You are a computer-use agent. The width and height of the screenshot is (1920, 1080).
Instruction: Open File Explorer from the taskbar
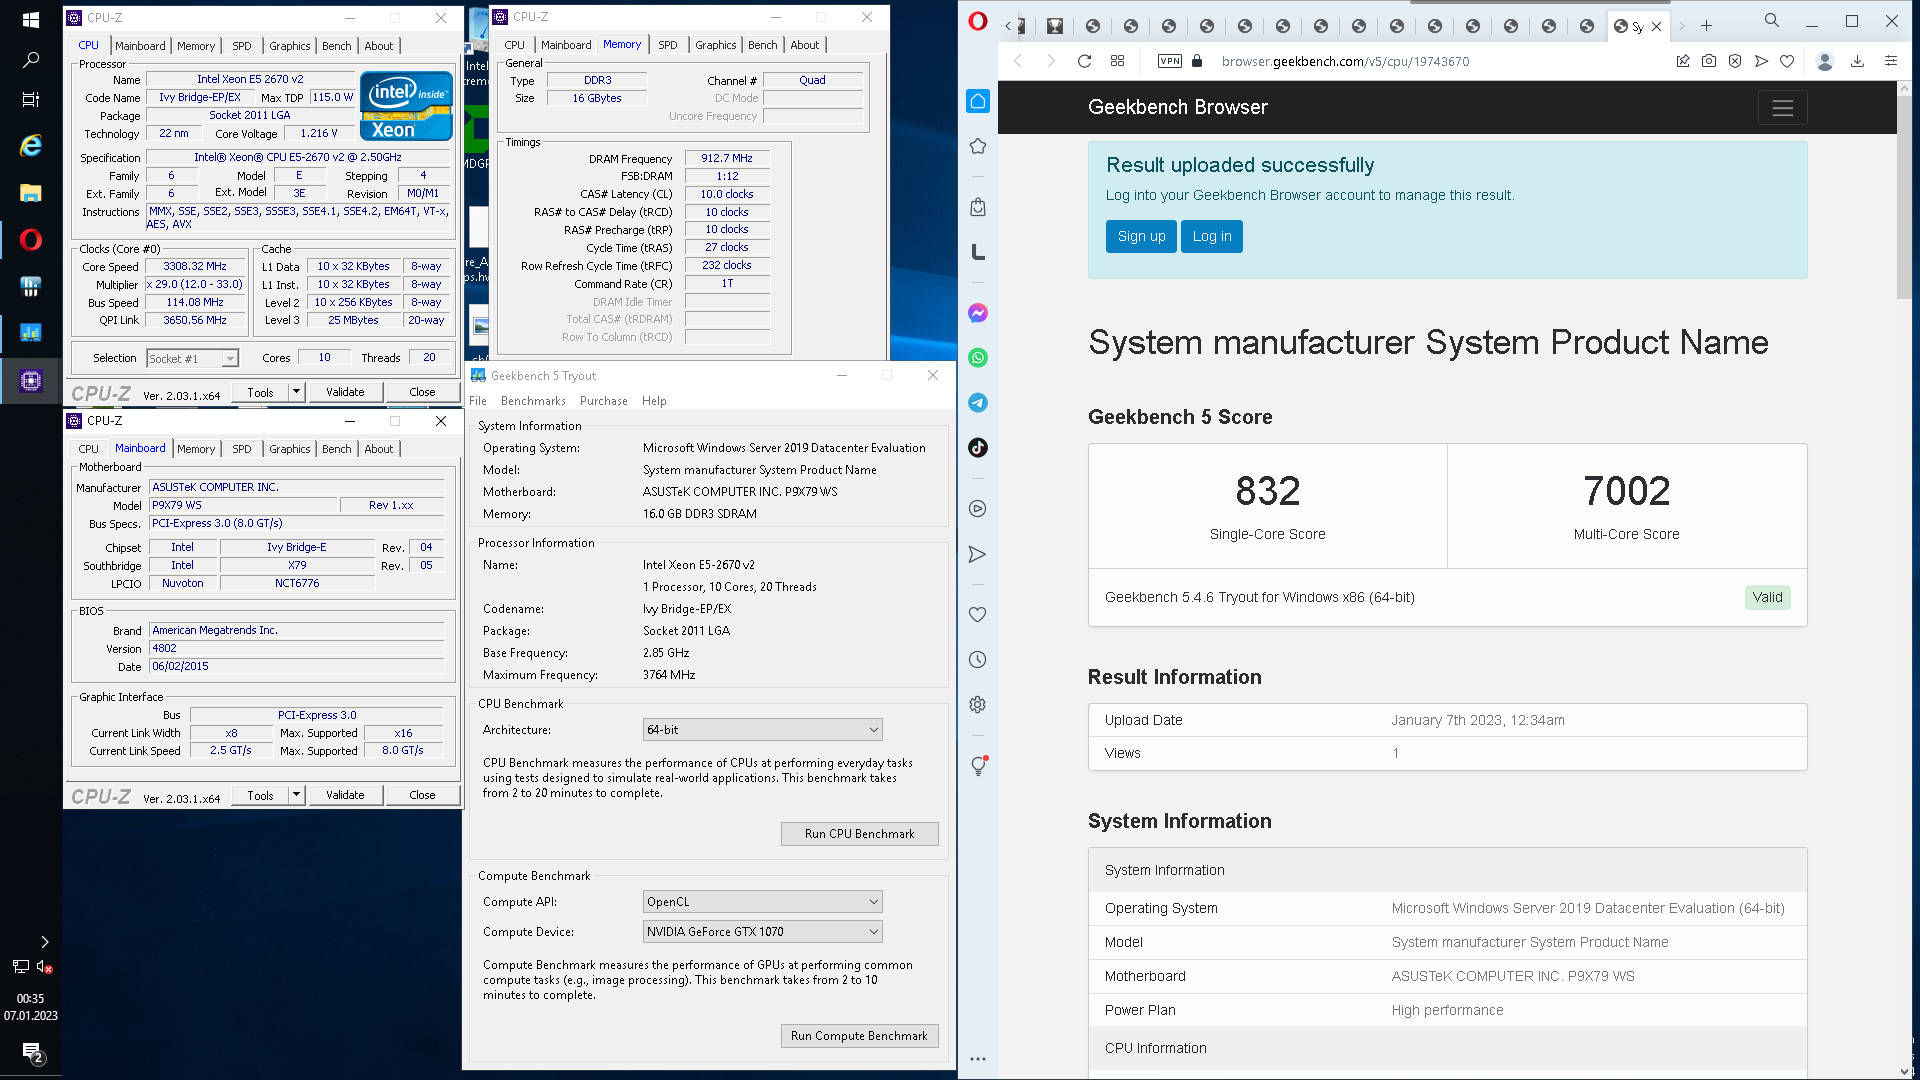(31, 193)
